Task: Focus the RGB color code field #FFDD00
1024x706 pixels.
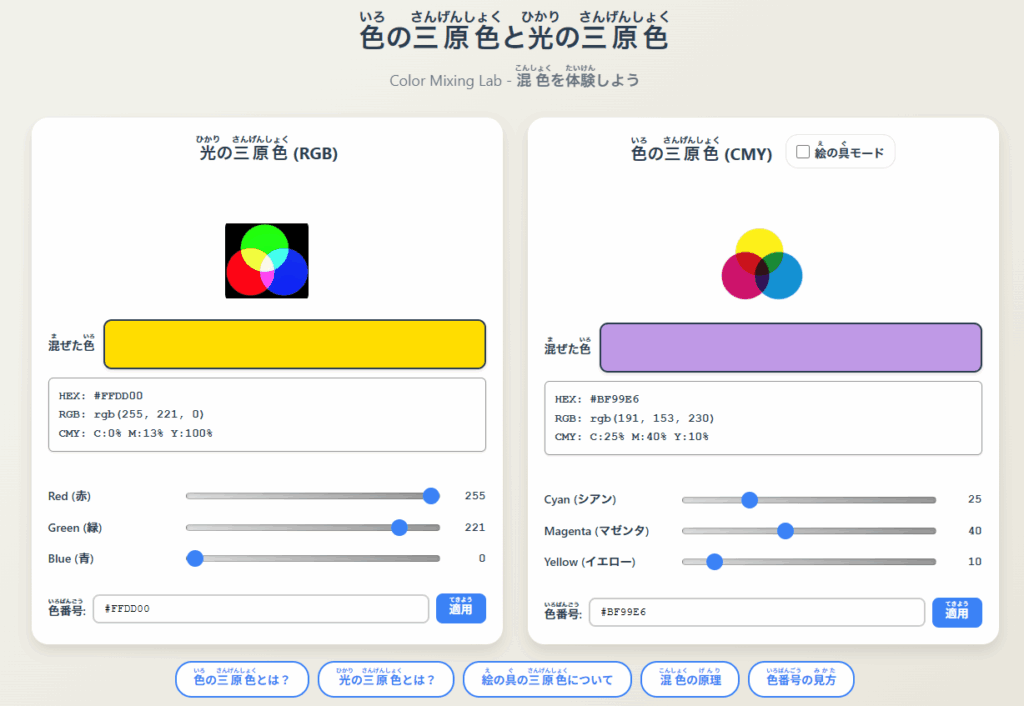Action: (x=260, y=609)
